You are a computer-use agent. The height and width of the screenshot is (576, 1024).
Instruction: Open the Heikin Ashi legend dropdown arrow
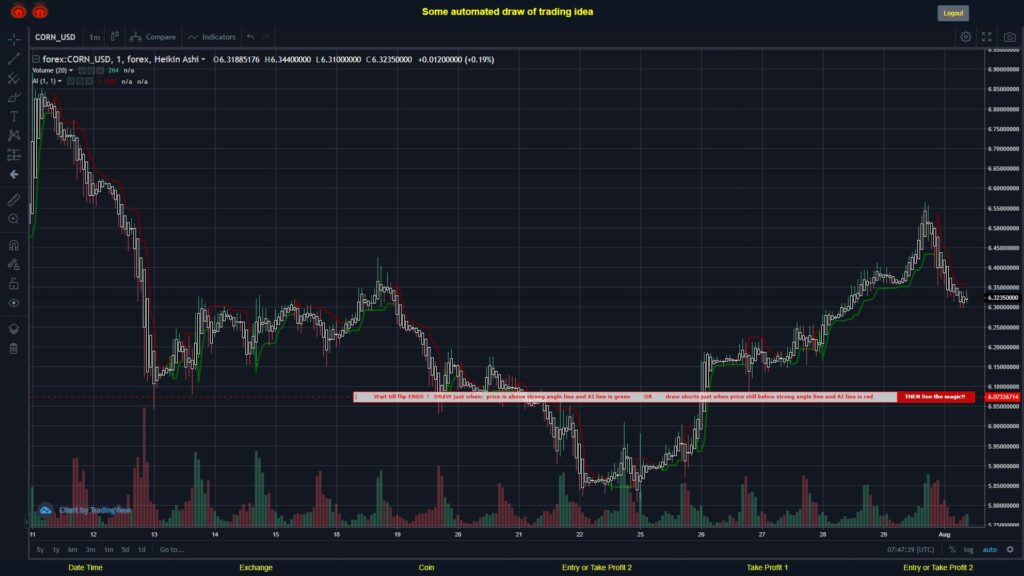tap(203, 59)
